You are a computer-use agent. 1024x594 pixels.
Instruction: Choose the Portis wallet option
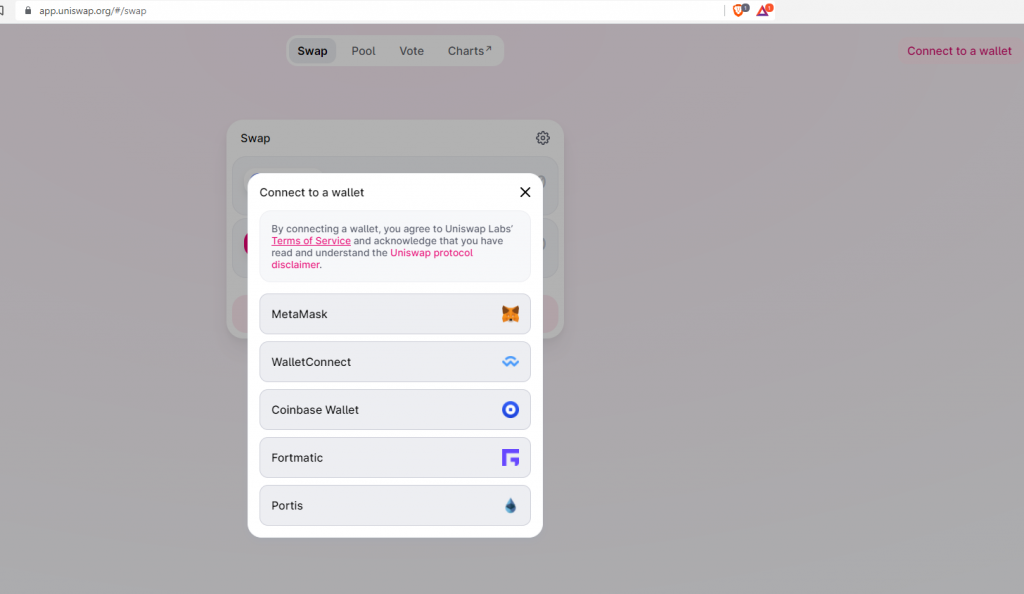coord(395,505)
